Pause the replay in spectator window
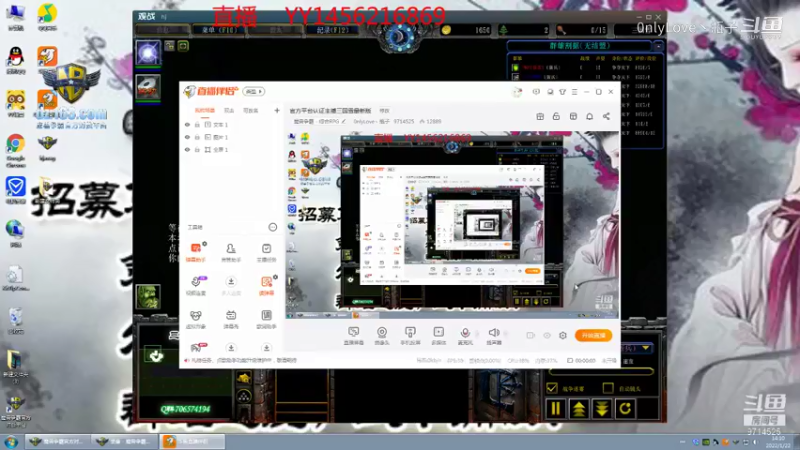The image size is (800, 450). point(556,409)
